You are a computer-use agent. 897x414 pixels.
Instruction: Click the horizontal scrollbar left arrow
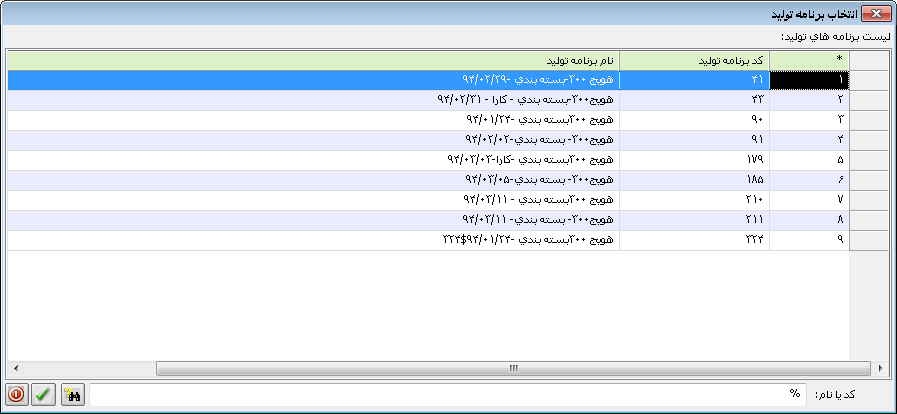click(x=14, y=367)
